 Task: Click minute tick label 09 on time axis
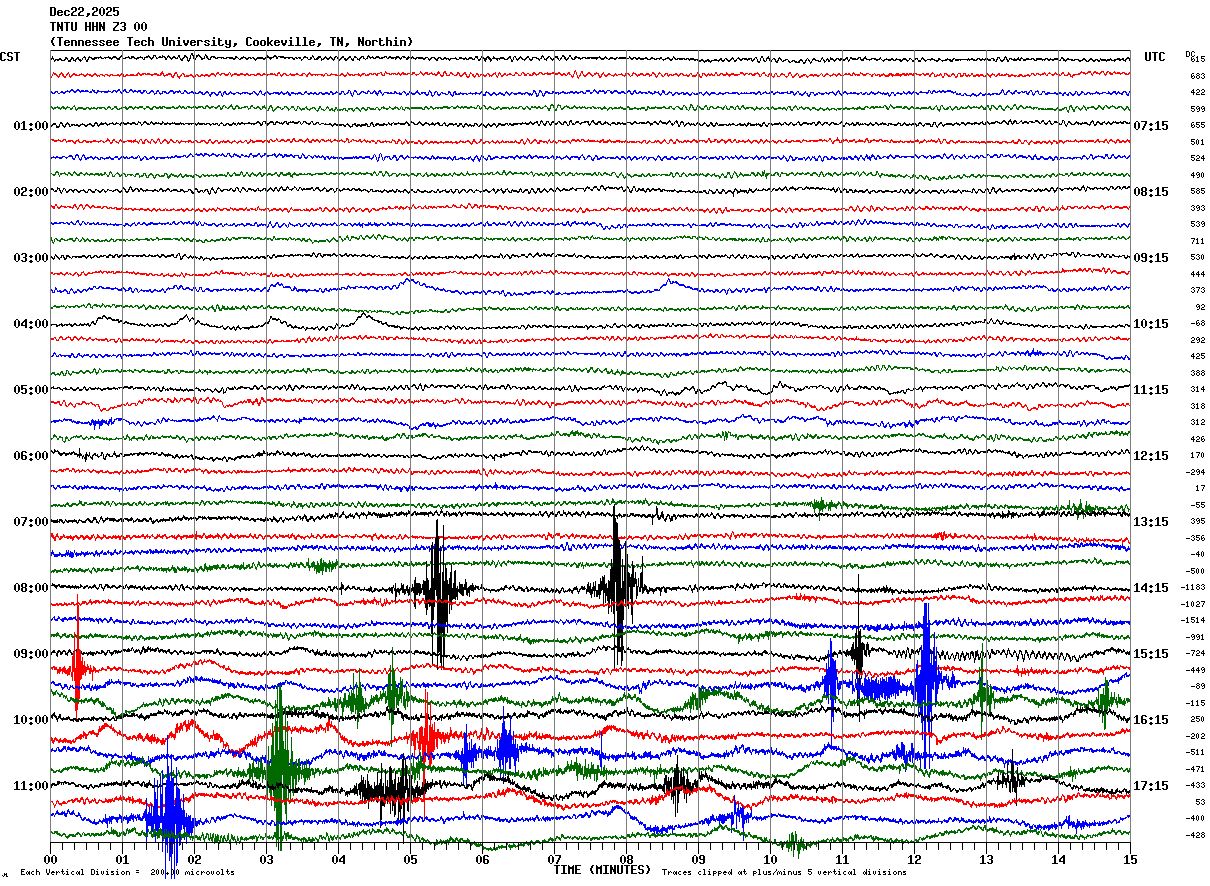coord(699,860)
